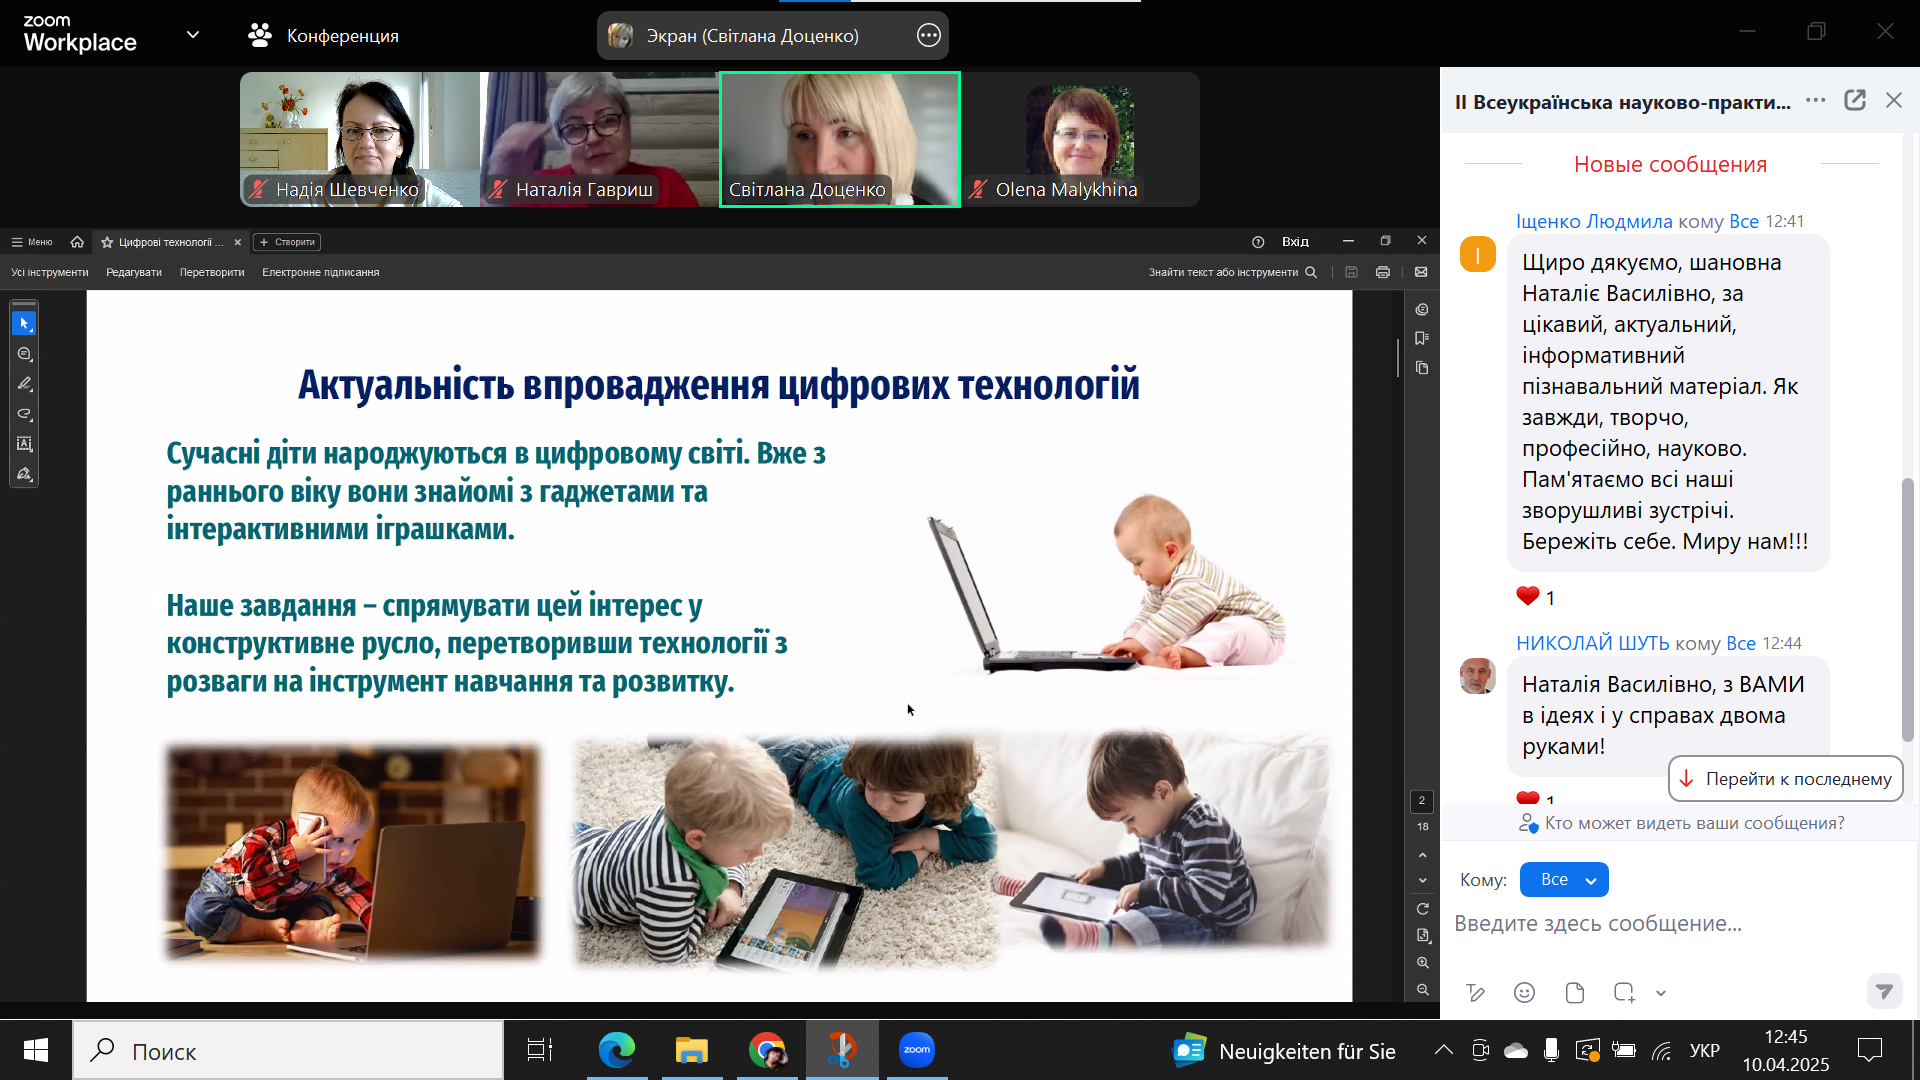This screenshot has height=1080, width=1920.
Task: Open Acrobat help question mark icon
Action: coord(1258,242)
